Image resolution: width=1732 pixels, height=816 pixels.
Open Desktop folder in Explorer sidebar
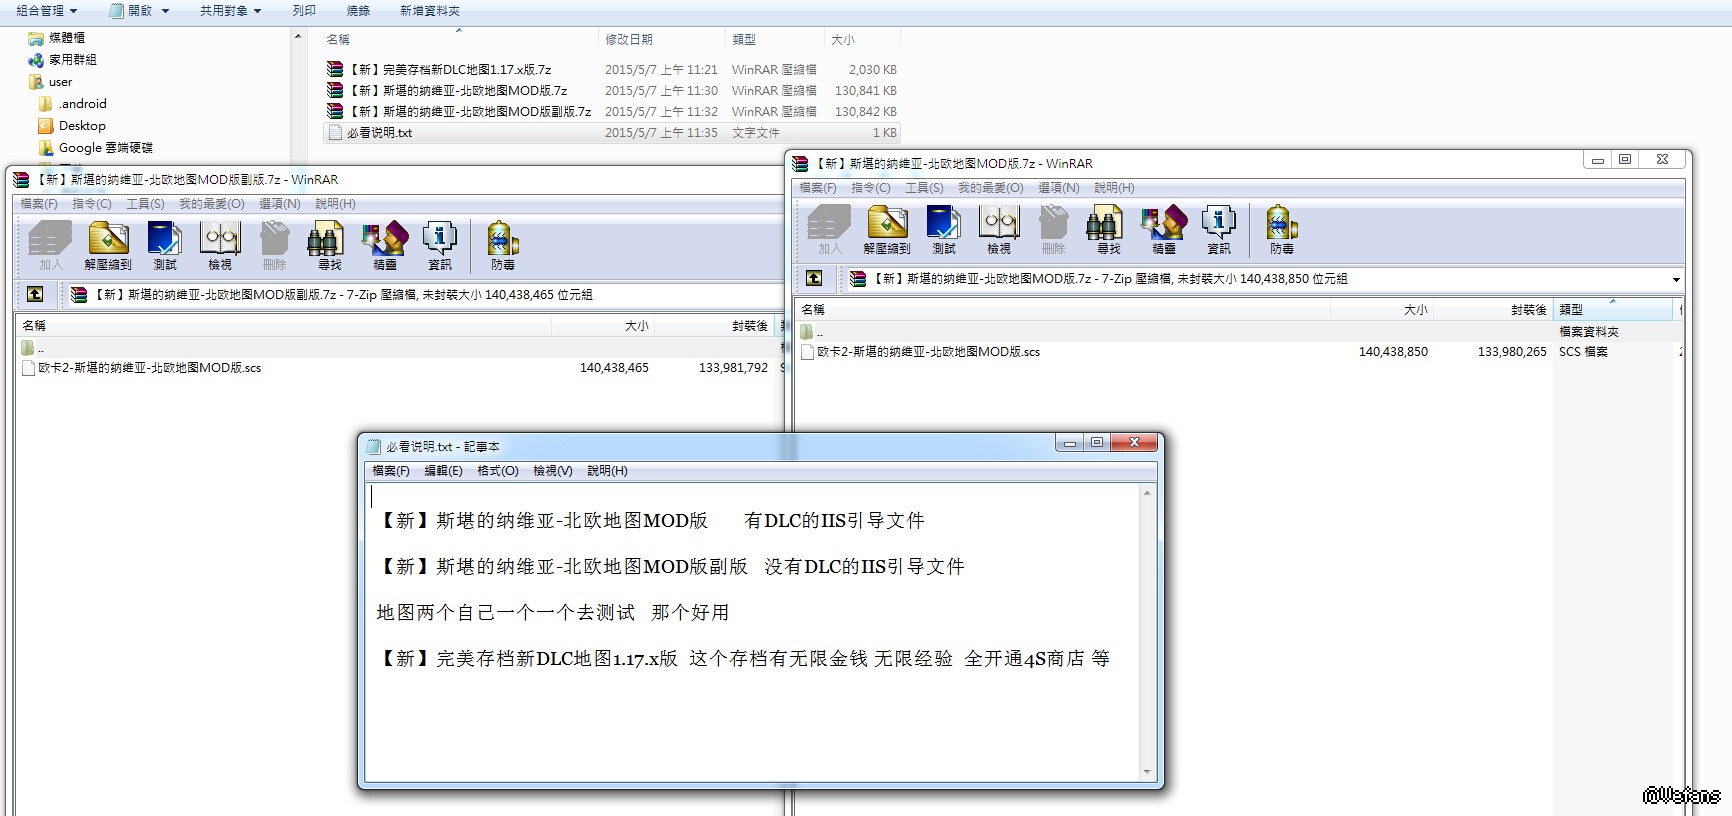[x=82, y=126]
